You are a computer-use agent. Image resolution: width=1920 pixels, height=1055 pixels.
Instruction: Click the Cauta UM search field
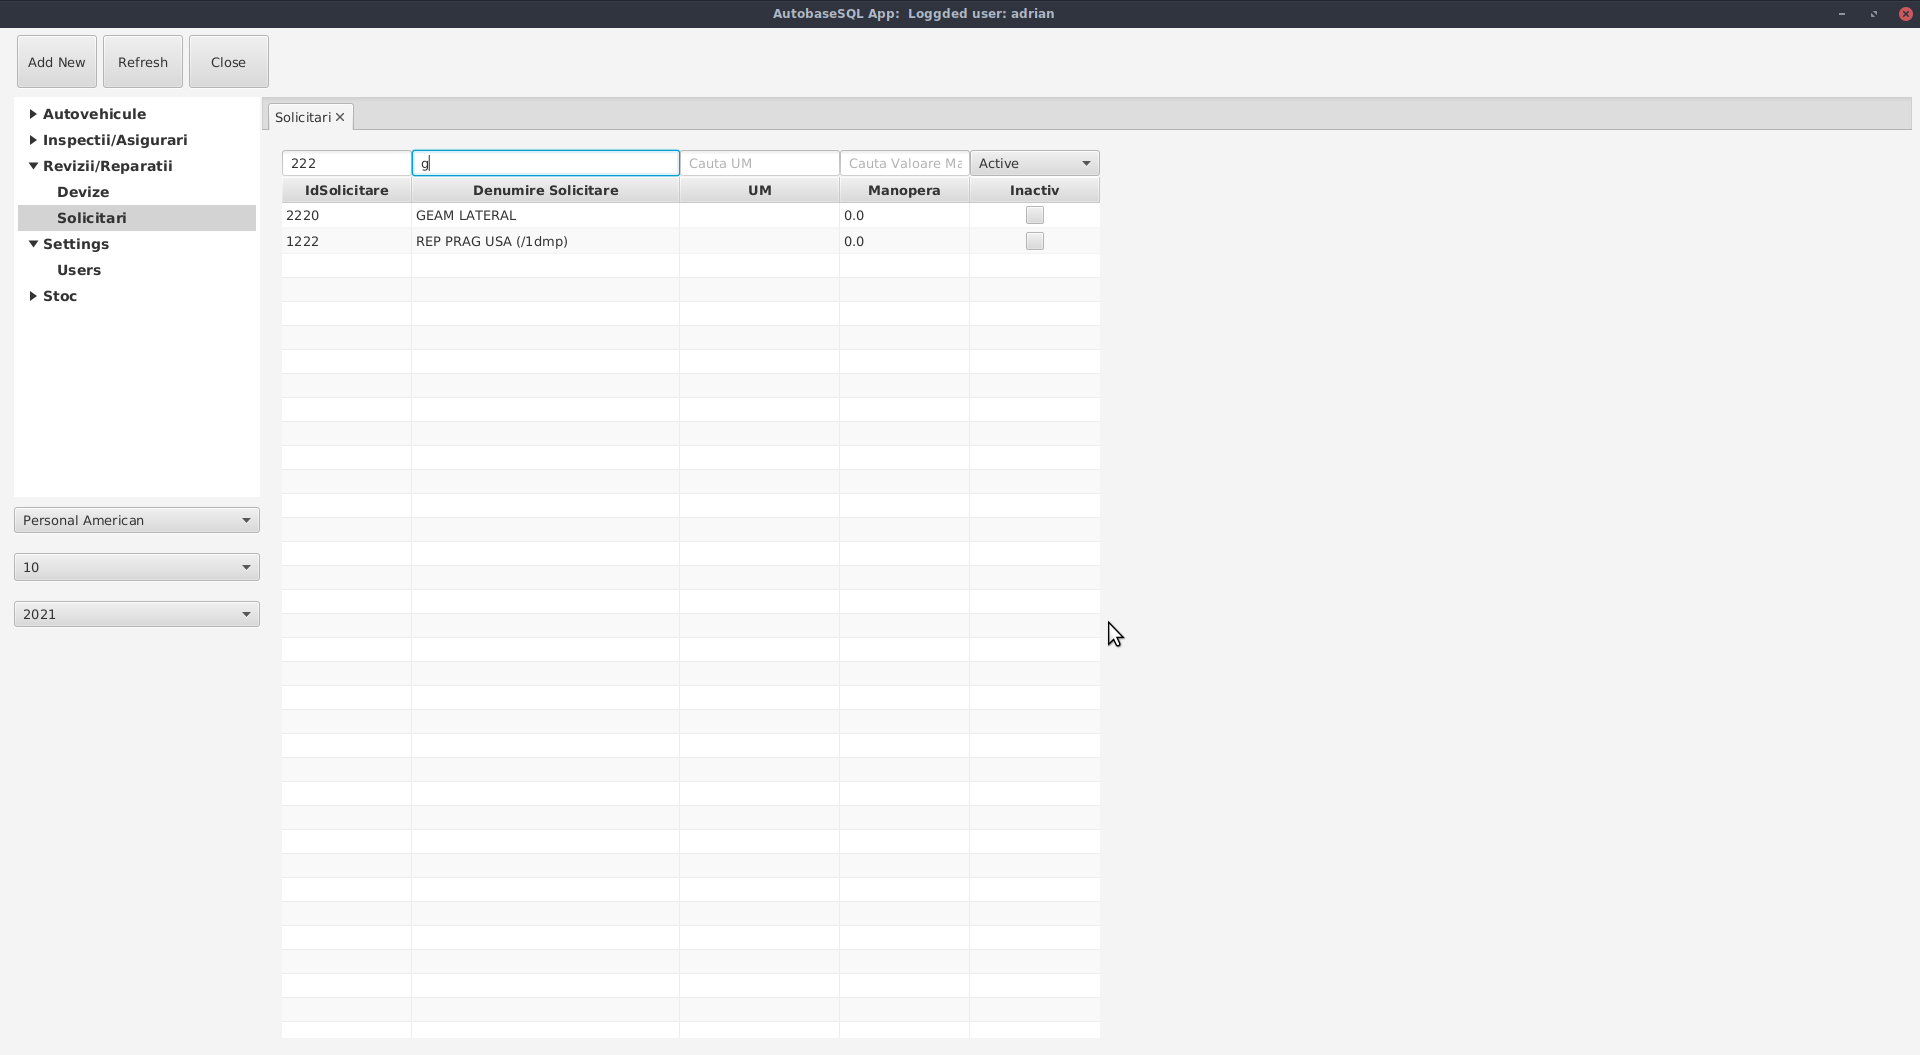click(x=759, y=163)
